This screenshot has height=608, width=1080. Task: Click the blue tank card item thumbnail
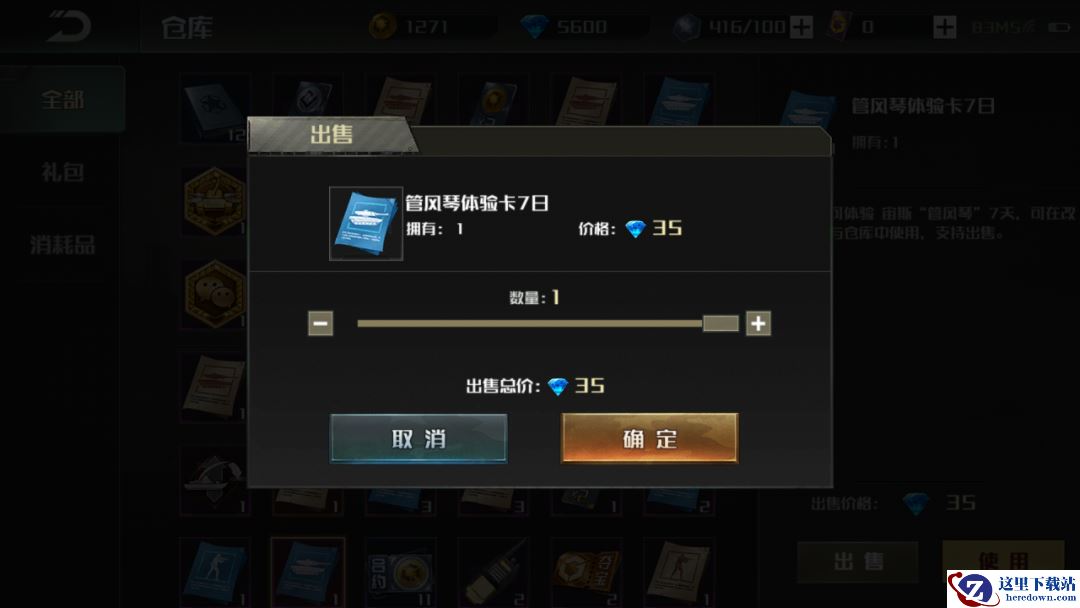click(366, 223)
